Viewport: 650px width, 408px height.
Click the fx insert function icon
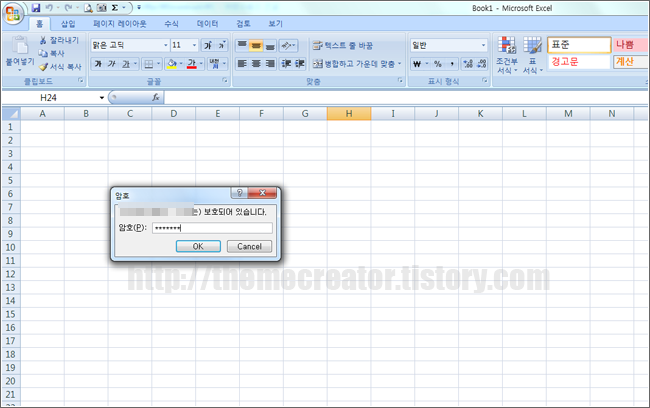coord(156,97)
